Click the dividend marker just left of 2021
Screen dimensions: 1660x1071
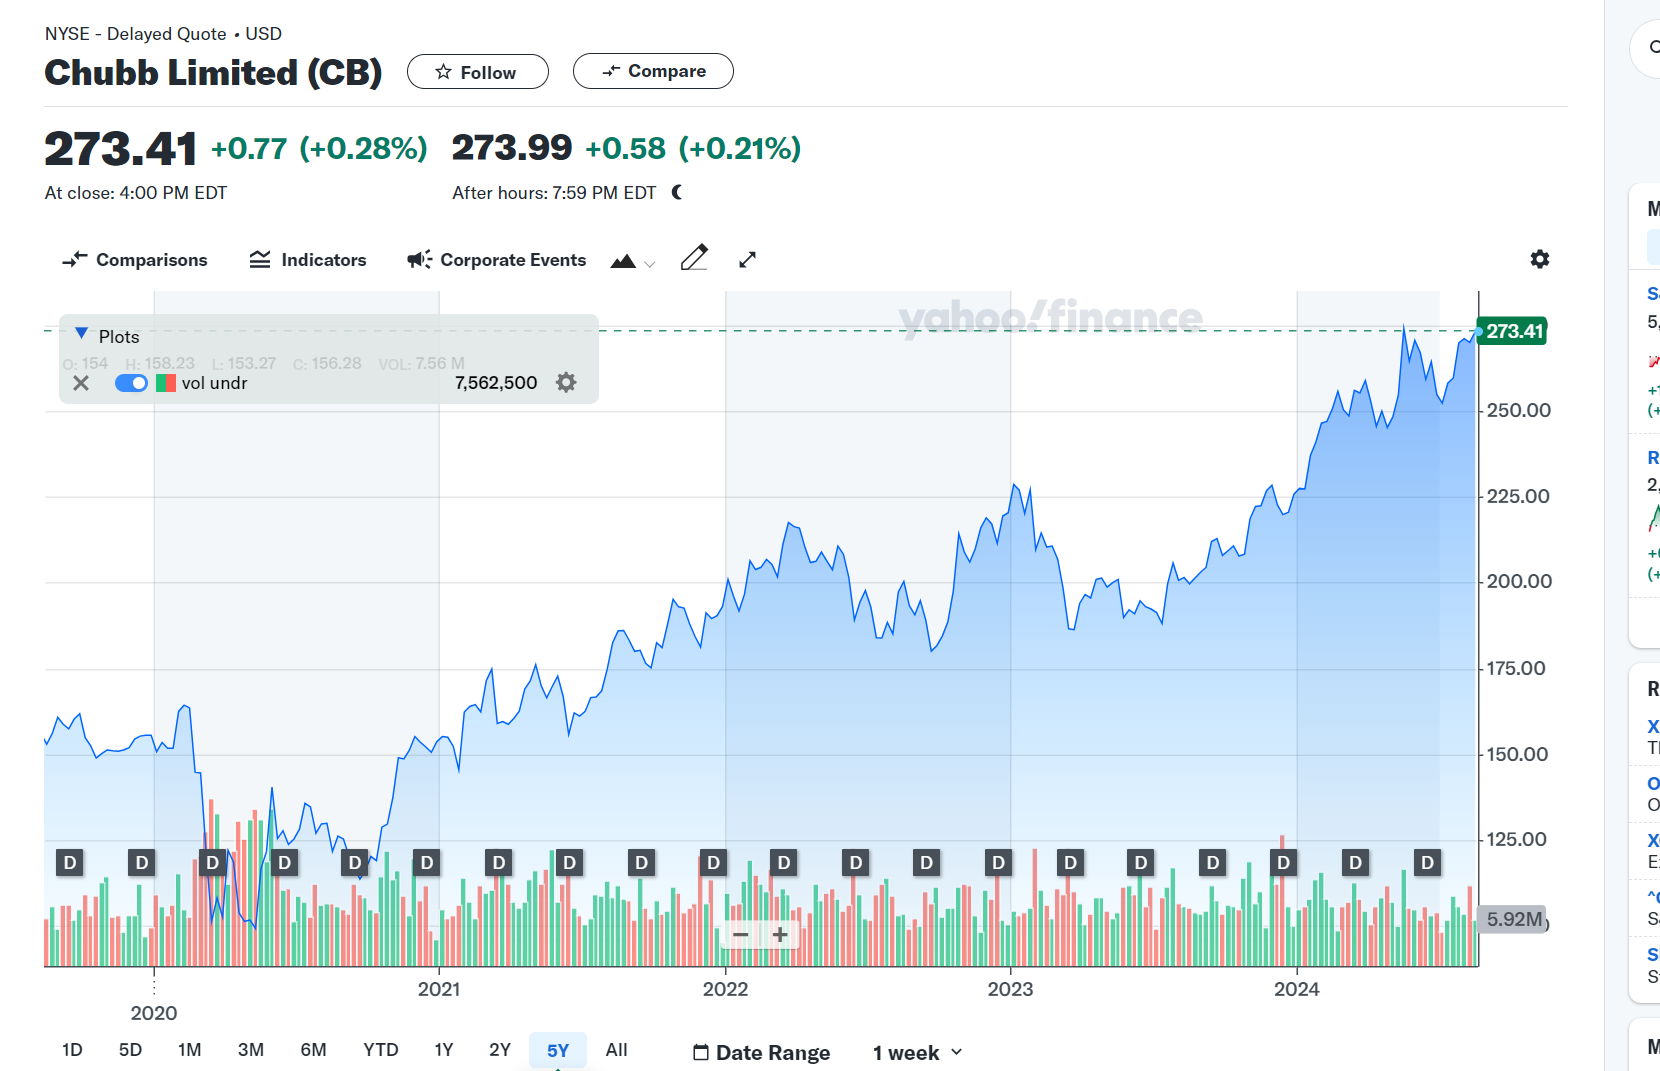427,862
